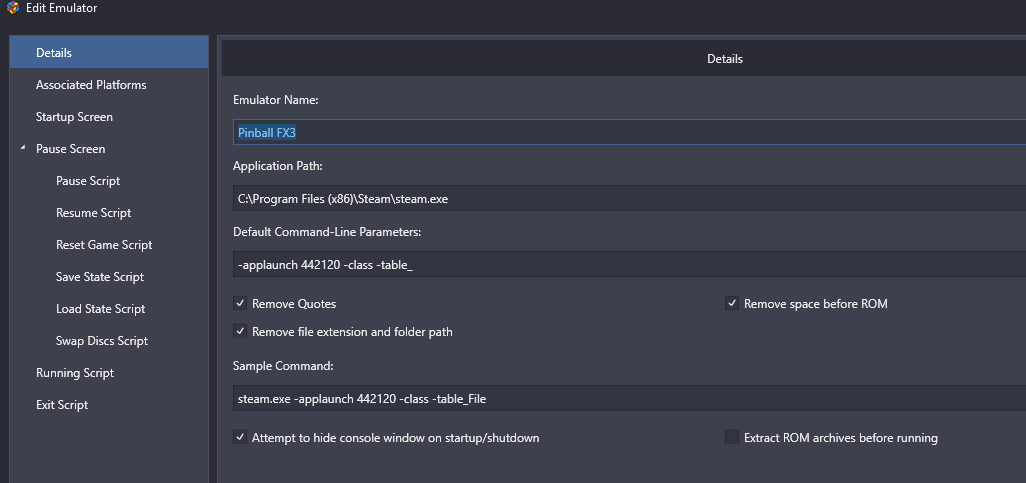Uncheck the Remove Quotes checkbox
Screen dimensions: 1026x483
(240, 304)
